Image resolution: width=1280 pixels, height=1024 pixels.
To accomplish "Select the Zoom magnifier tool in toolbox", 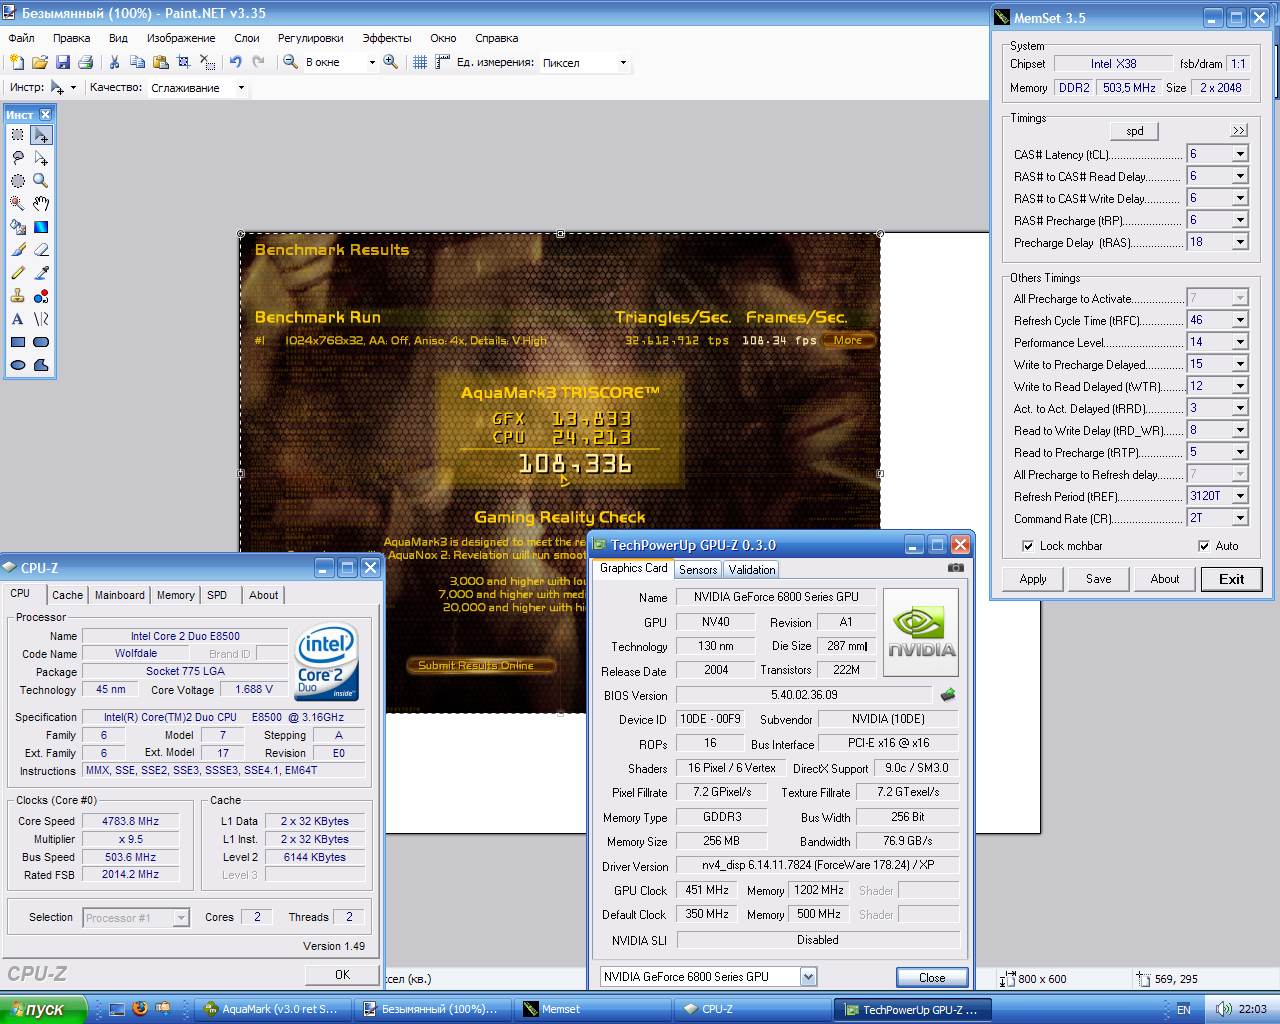I will coord(41,181).
